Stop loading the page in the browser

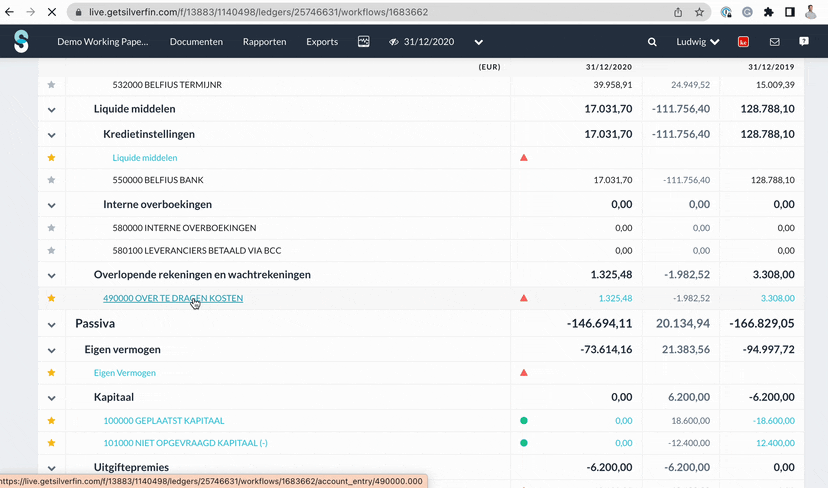pyautogui.click(x=52, y=12)
